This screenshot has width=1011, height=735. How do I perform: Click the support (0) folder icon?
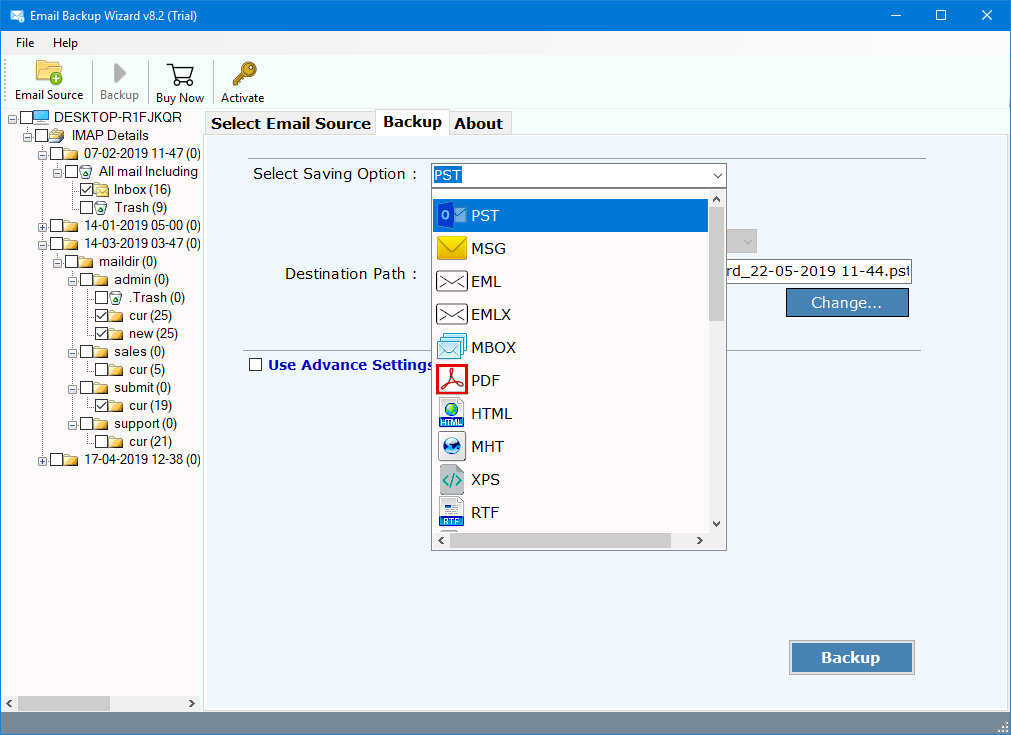(101, 424)
